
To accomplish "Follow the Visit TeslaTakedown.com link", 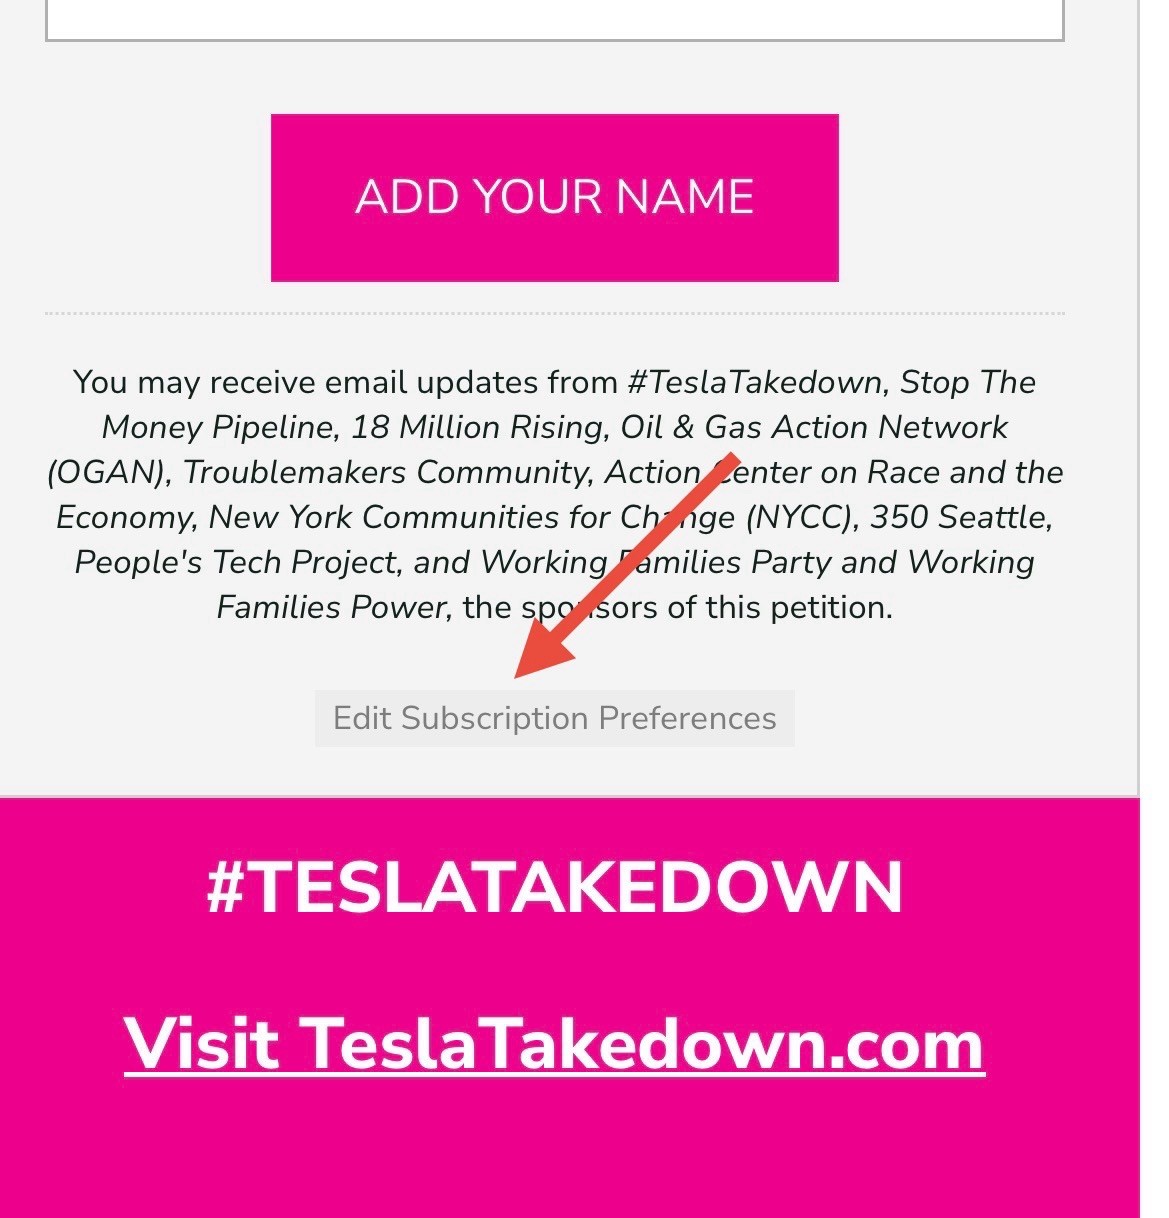I will (554, 1043).
